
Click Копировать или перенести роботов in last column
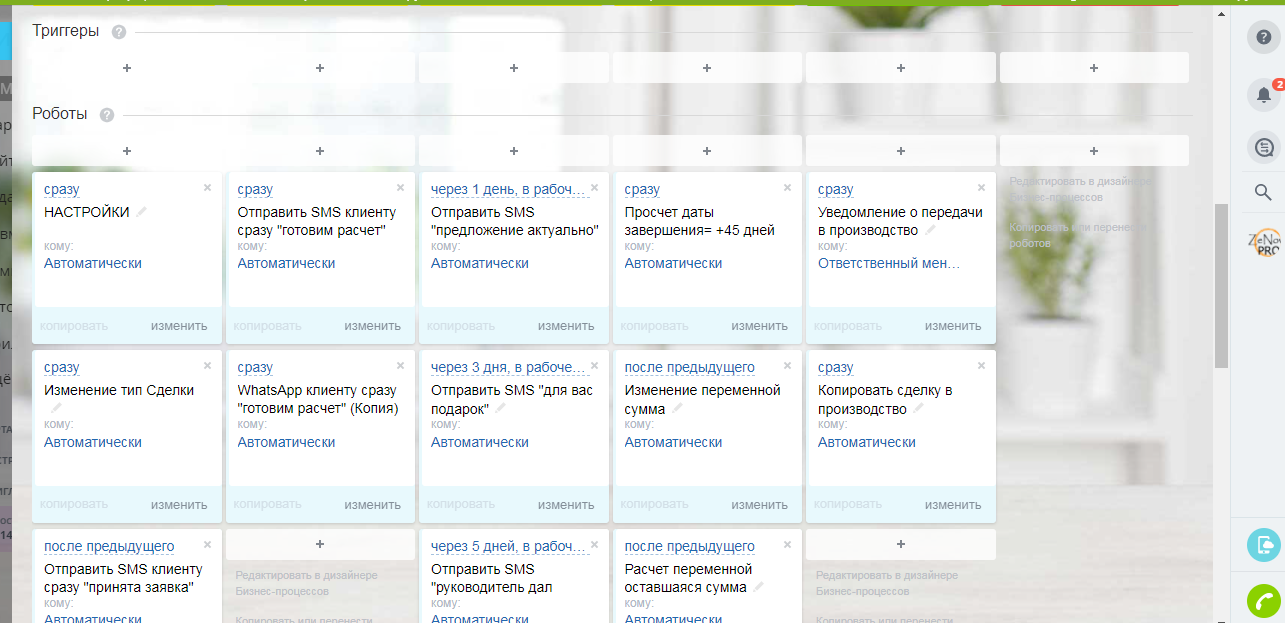tap(1081, 235)
